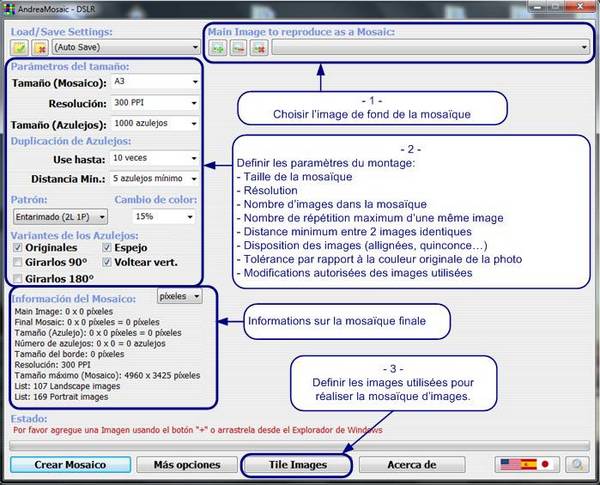Click the remove main image minus icon

[x=238, y=46]
